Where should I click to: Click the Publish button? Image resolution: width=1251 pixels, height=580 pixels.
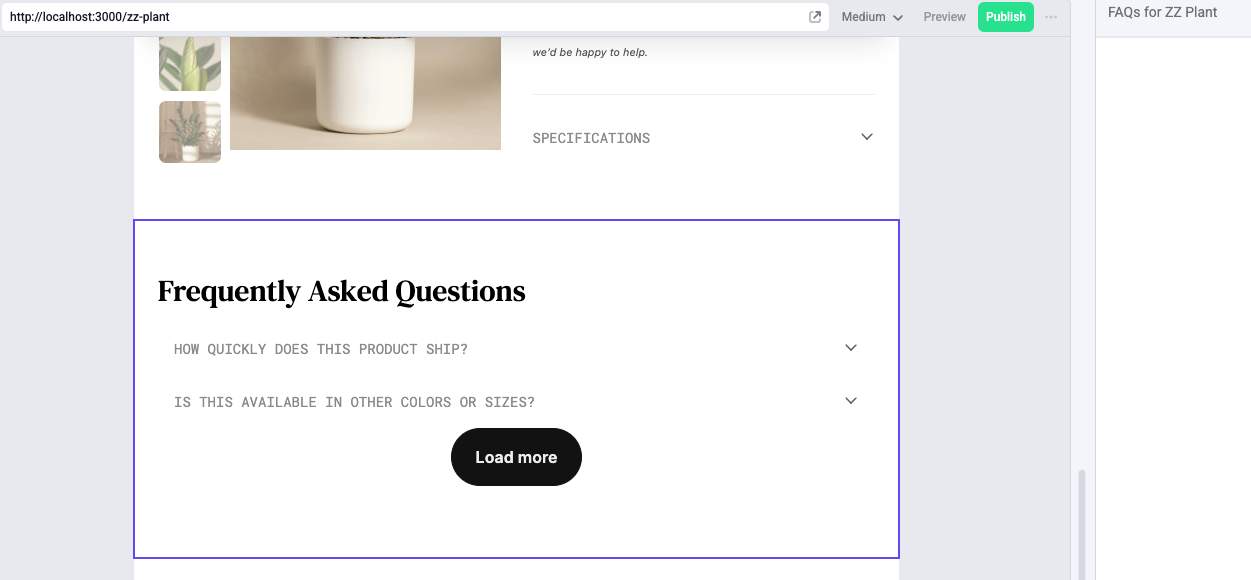point(1005,17)
